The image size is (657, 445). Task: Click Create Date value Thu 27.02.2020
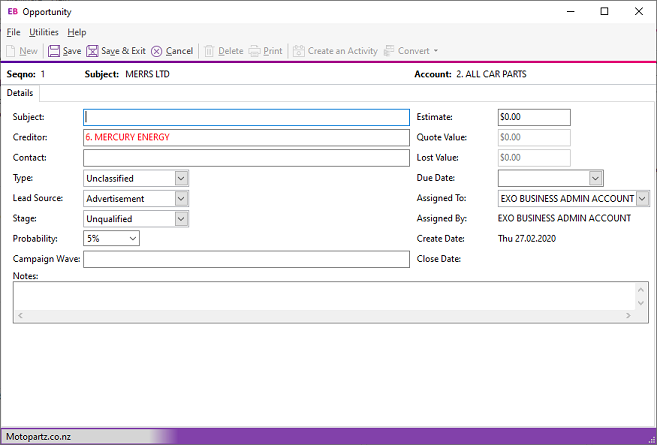pos(527,239)
